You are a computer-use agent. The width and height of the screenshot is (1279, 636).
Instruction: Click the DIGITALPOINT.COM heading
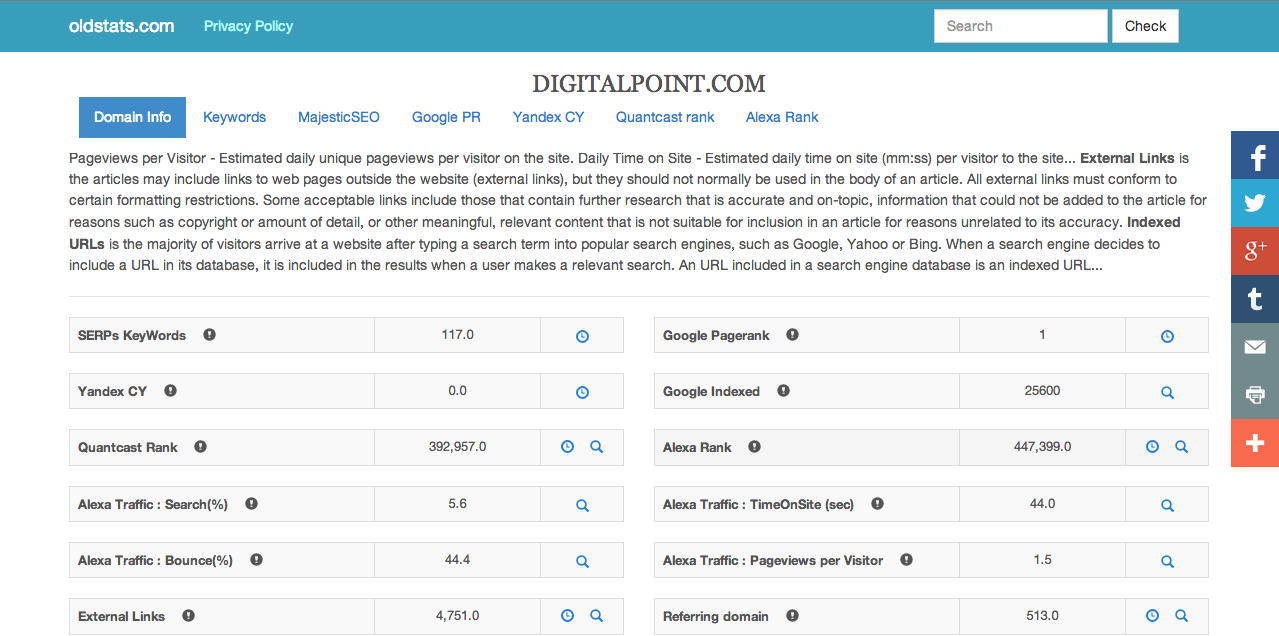(x=649, y=84)
